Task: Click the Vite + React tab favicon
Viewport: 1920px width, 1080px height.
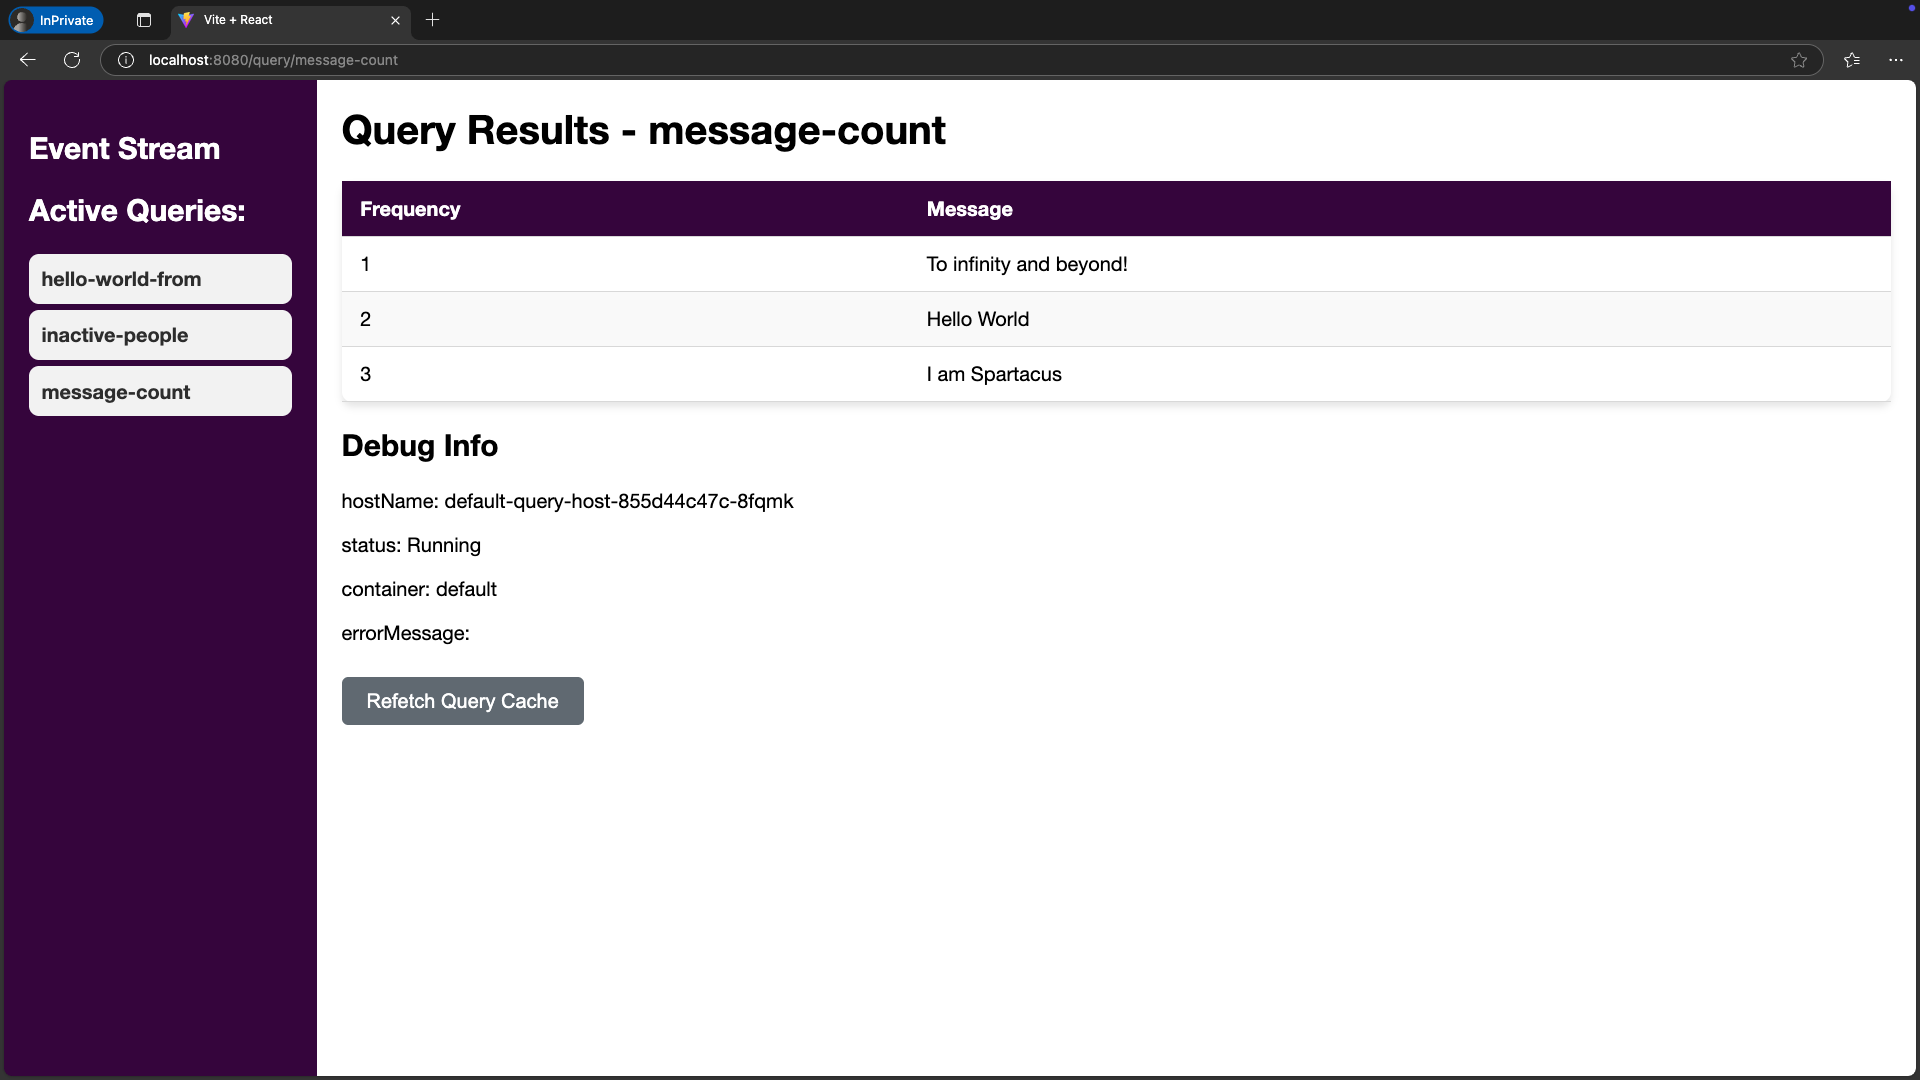Action: (187, 20)
